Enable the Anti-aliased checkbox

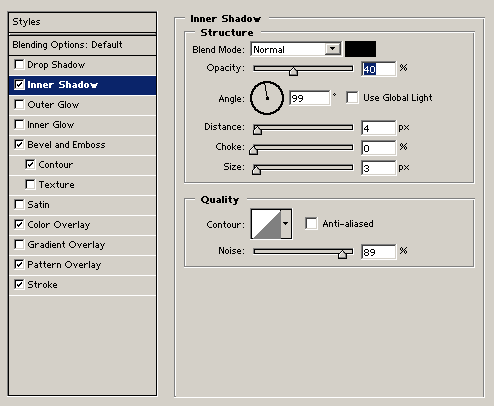(x=311, y=223)
